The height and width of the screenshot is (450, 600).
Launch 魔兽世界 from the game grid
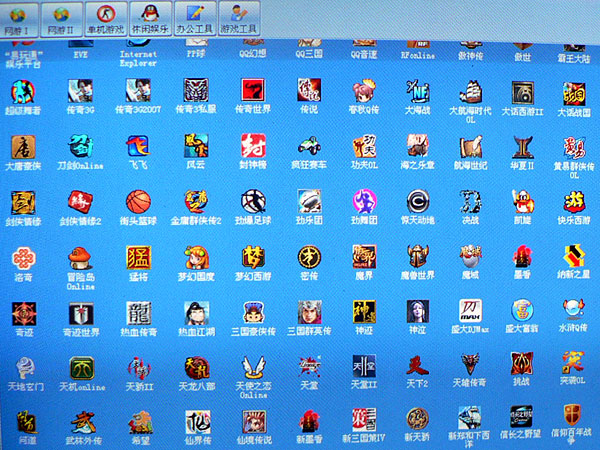point(415,255)
